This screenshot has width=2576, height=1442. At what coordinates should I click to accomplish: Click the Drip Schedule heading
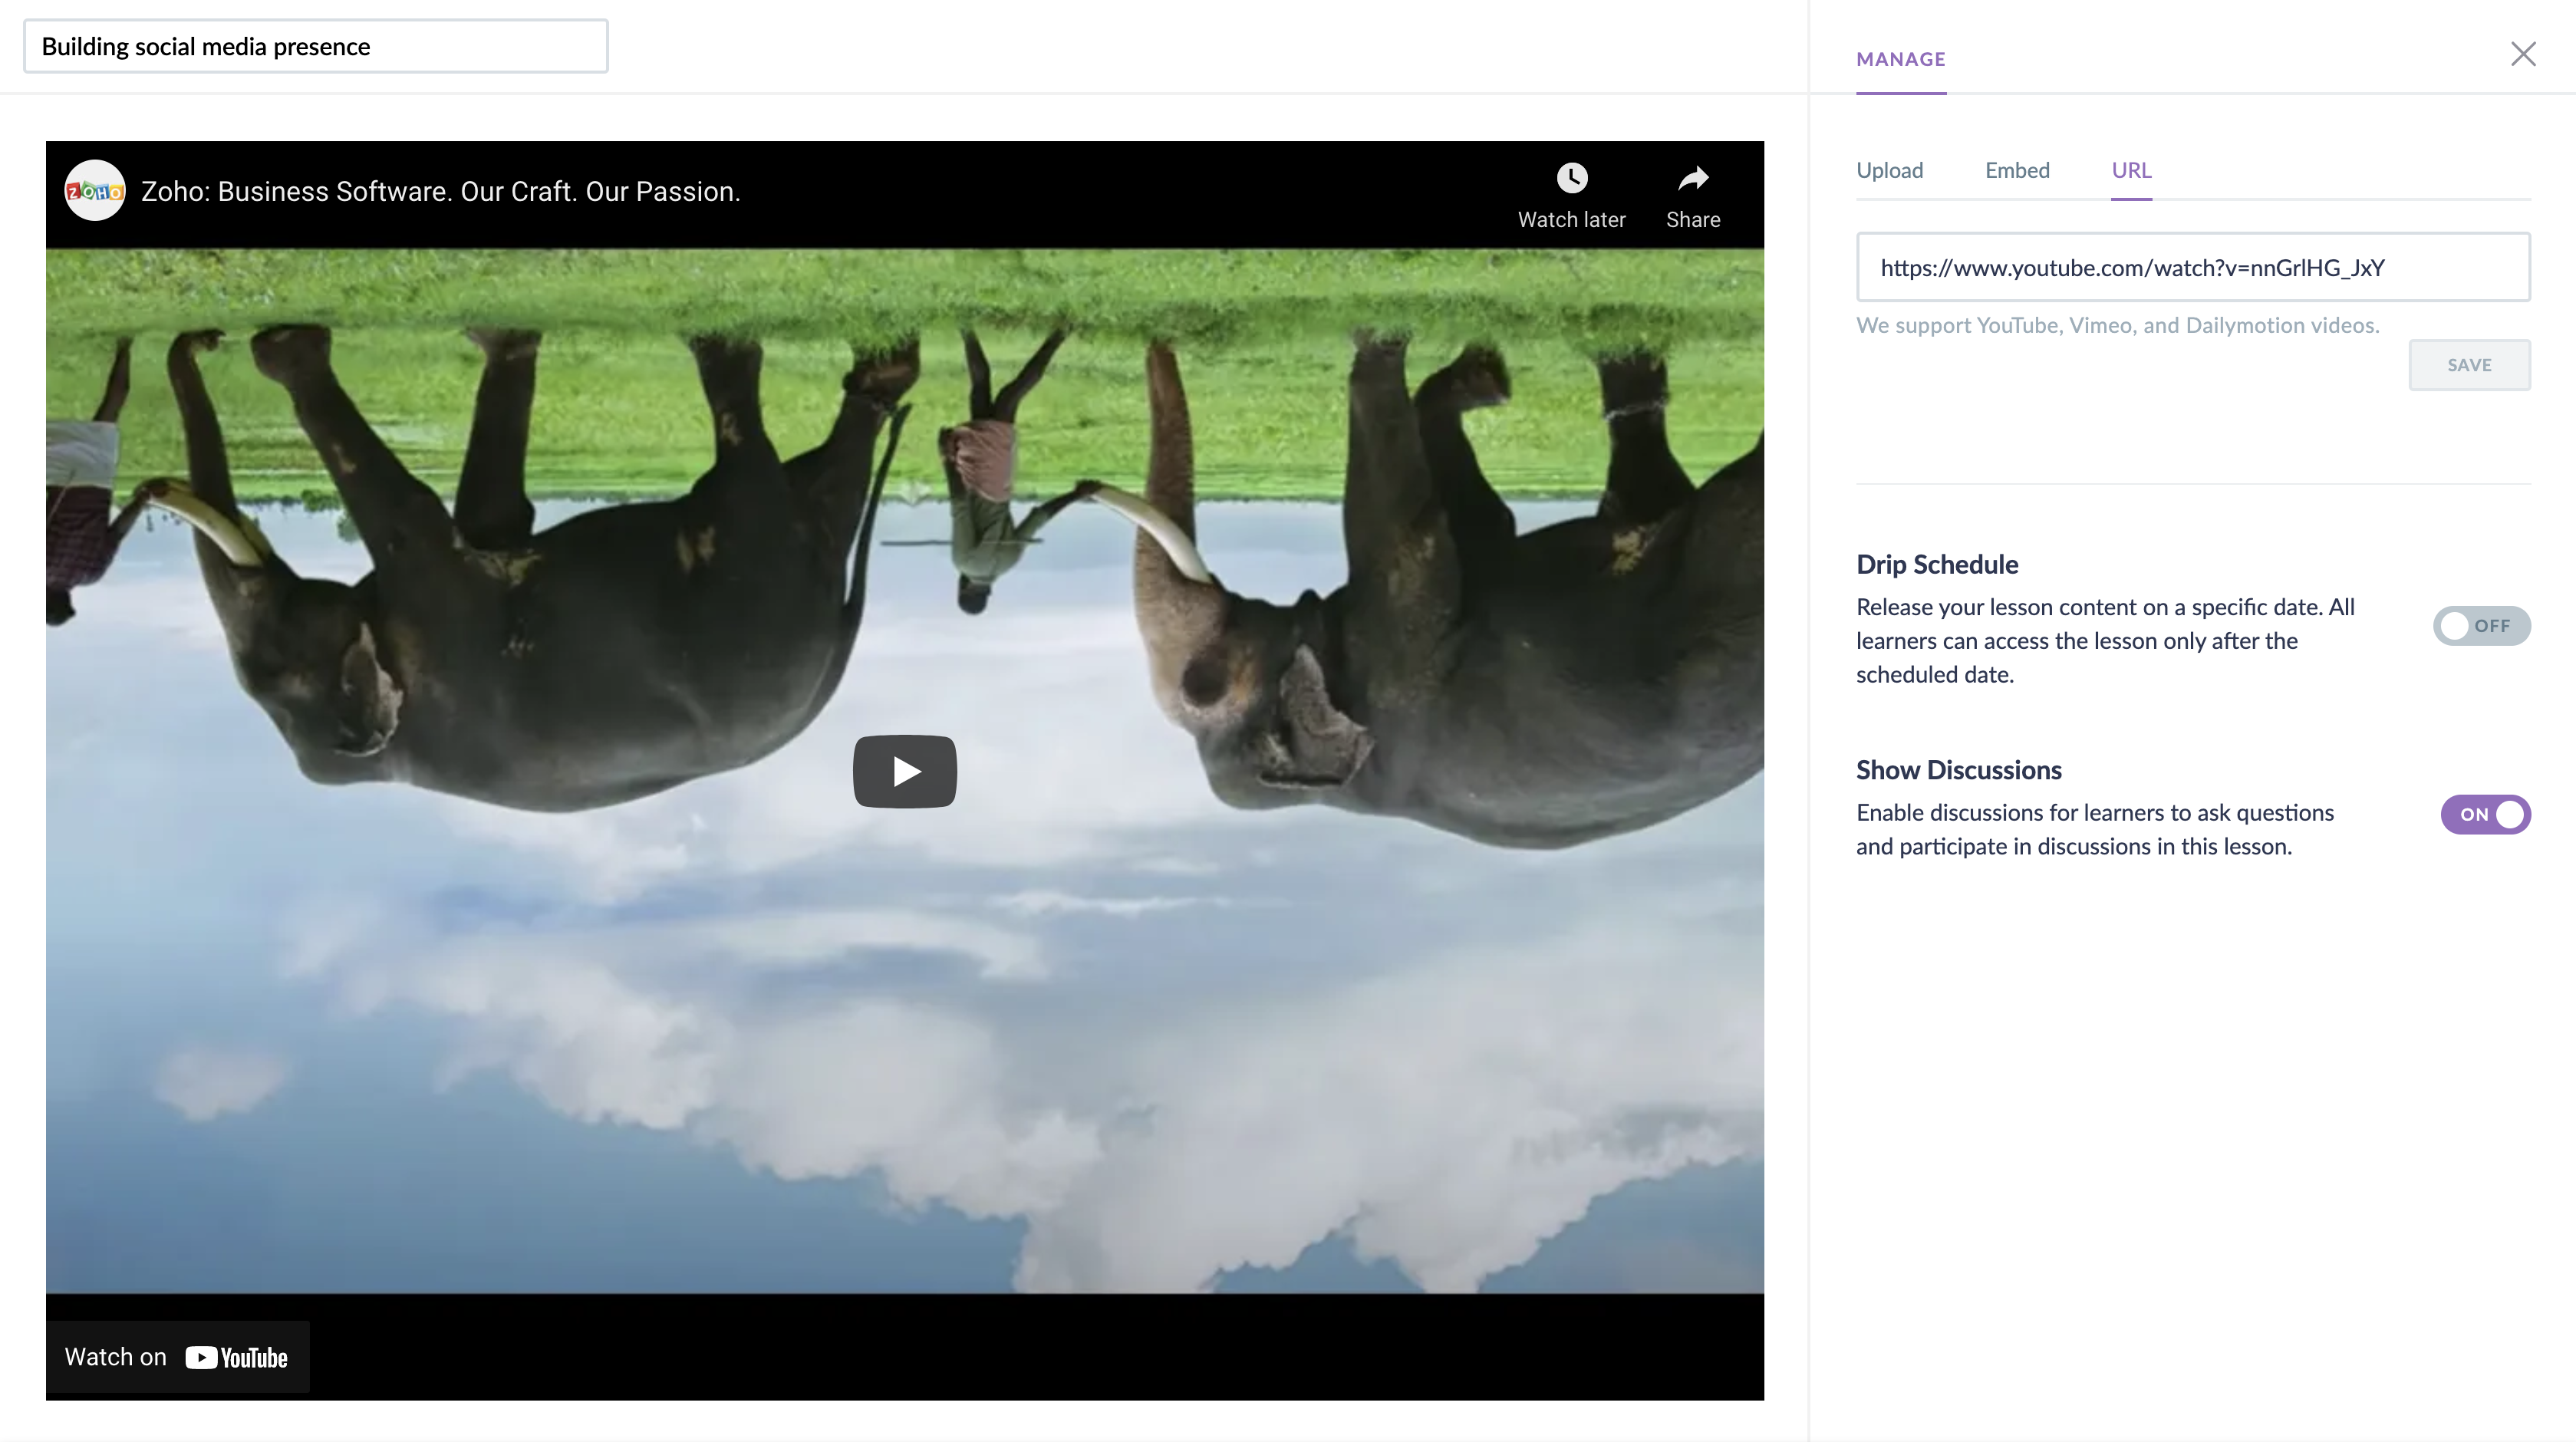coord(1937,565)
